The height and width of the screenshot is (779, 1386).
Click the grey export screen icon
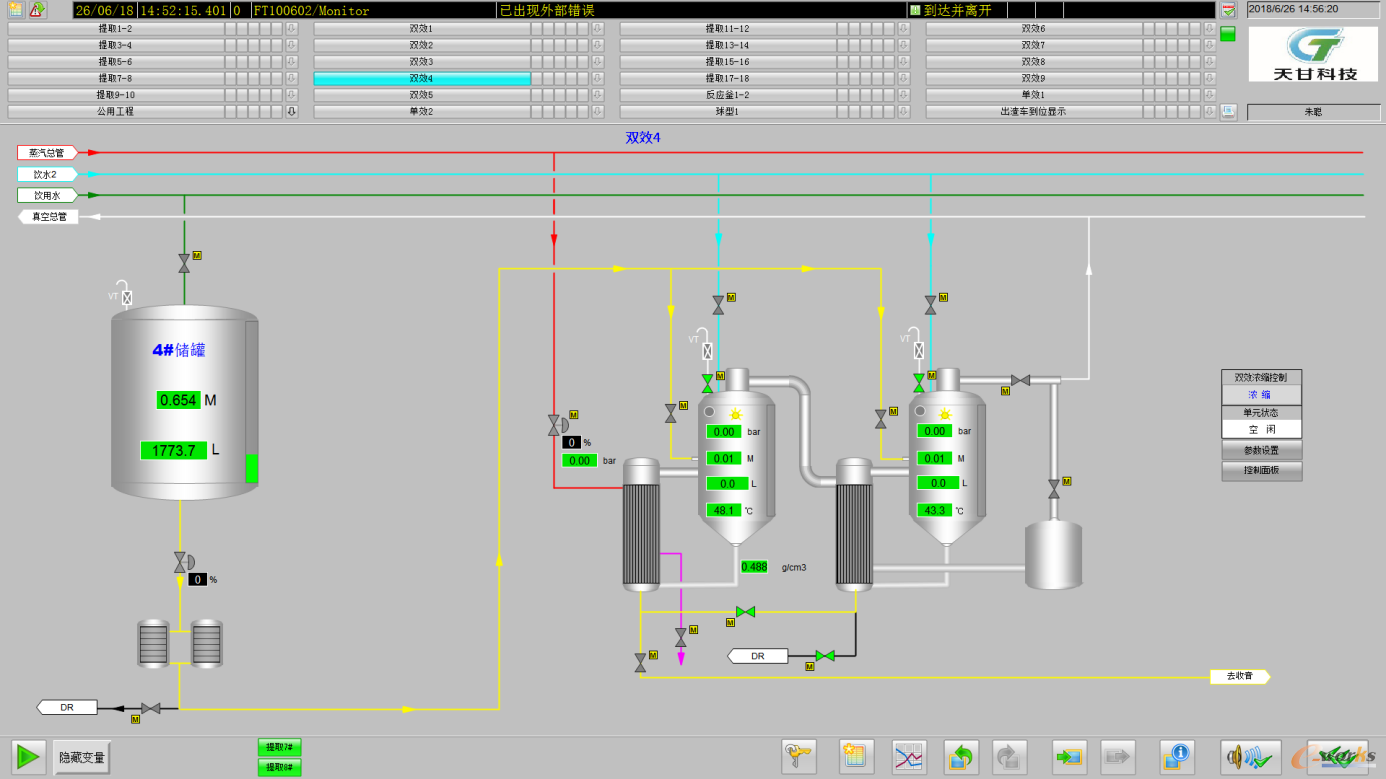pos(1118,757)
